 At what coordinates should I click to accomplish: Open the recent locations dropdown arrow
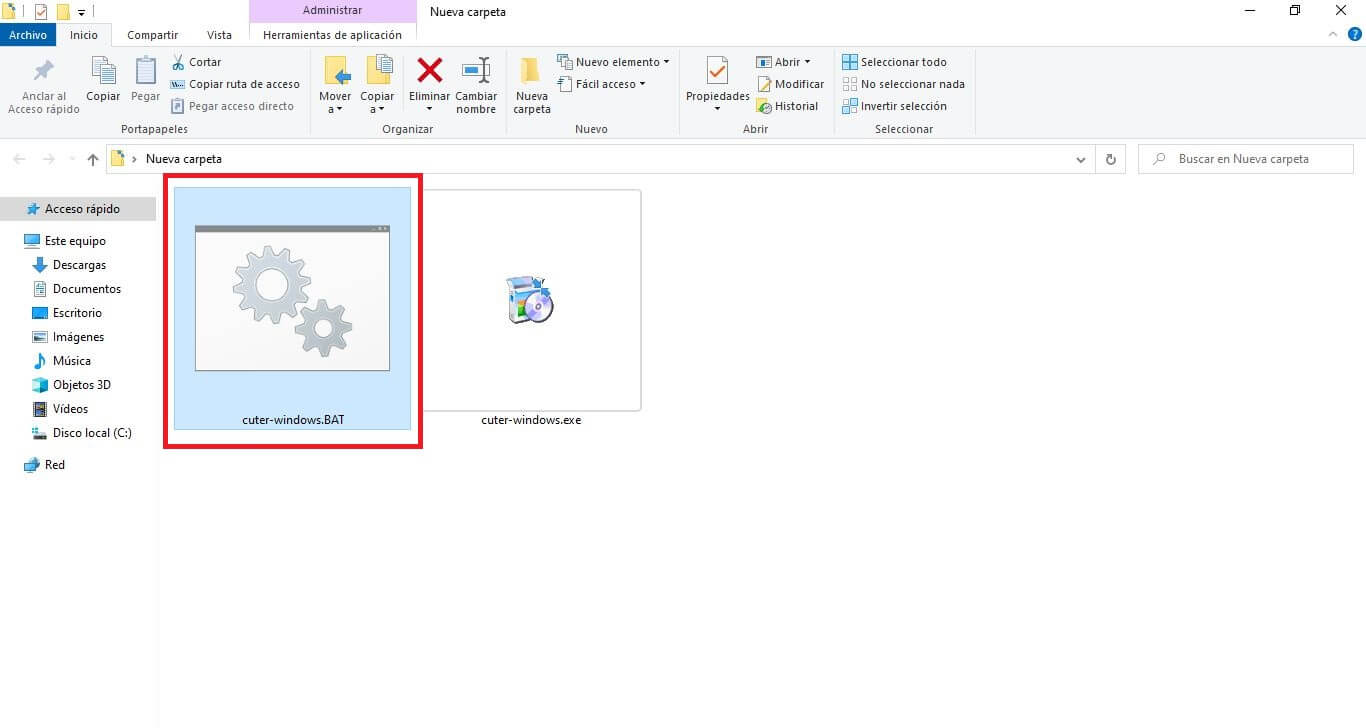(71, 159)
